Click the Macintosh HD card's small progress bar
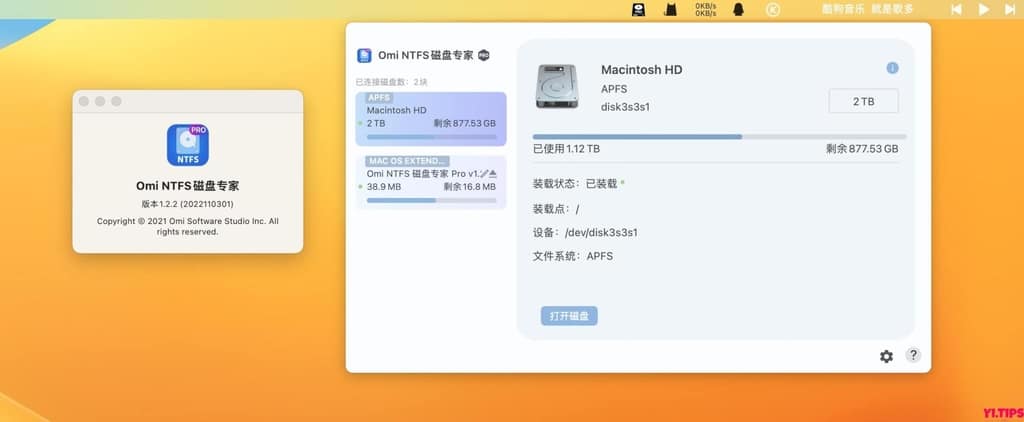1024x422 pixels. 432,137
